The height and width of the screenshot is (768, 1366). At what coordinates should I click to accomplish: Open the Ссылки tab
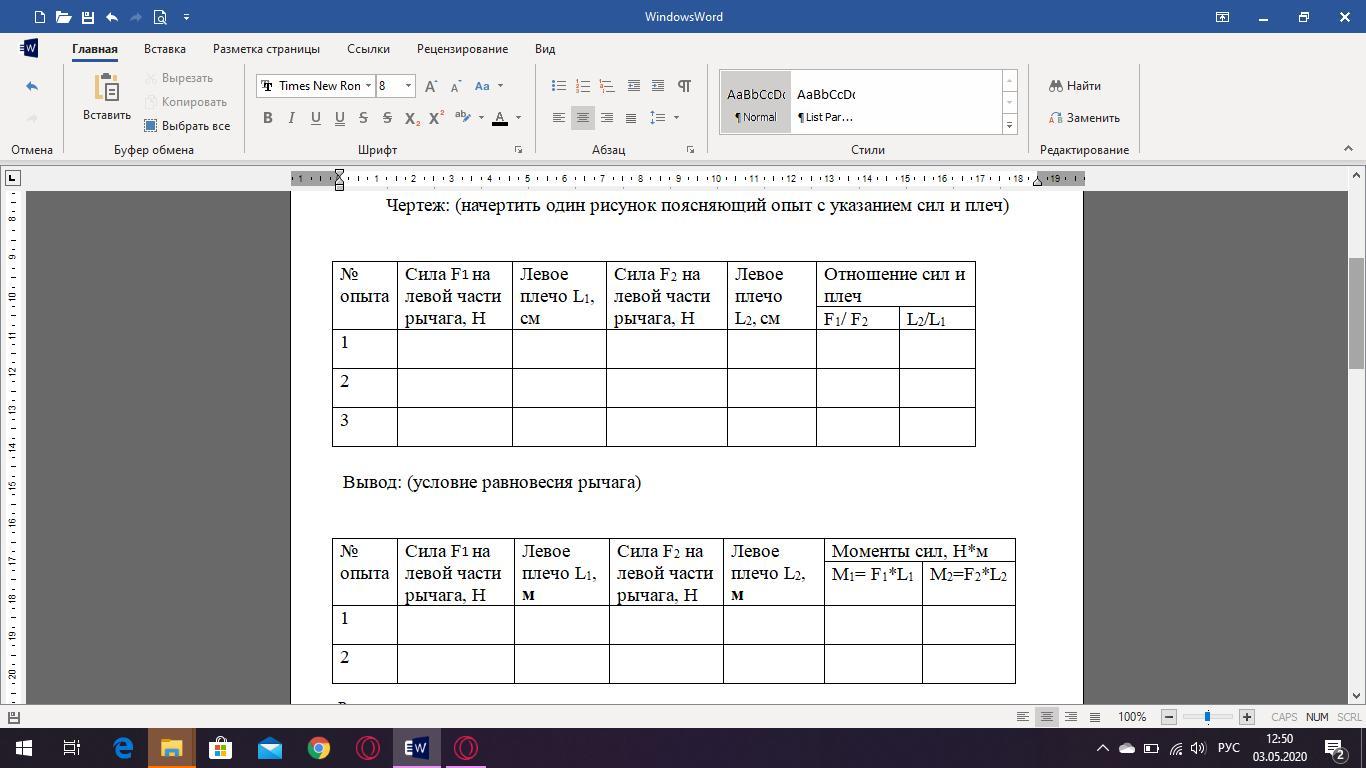pyautogui.click(x=368, y=49)
